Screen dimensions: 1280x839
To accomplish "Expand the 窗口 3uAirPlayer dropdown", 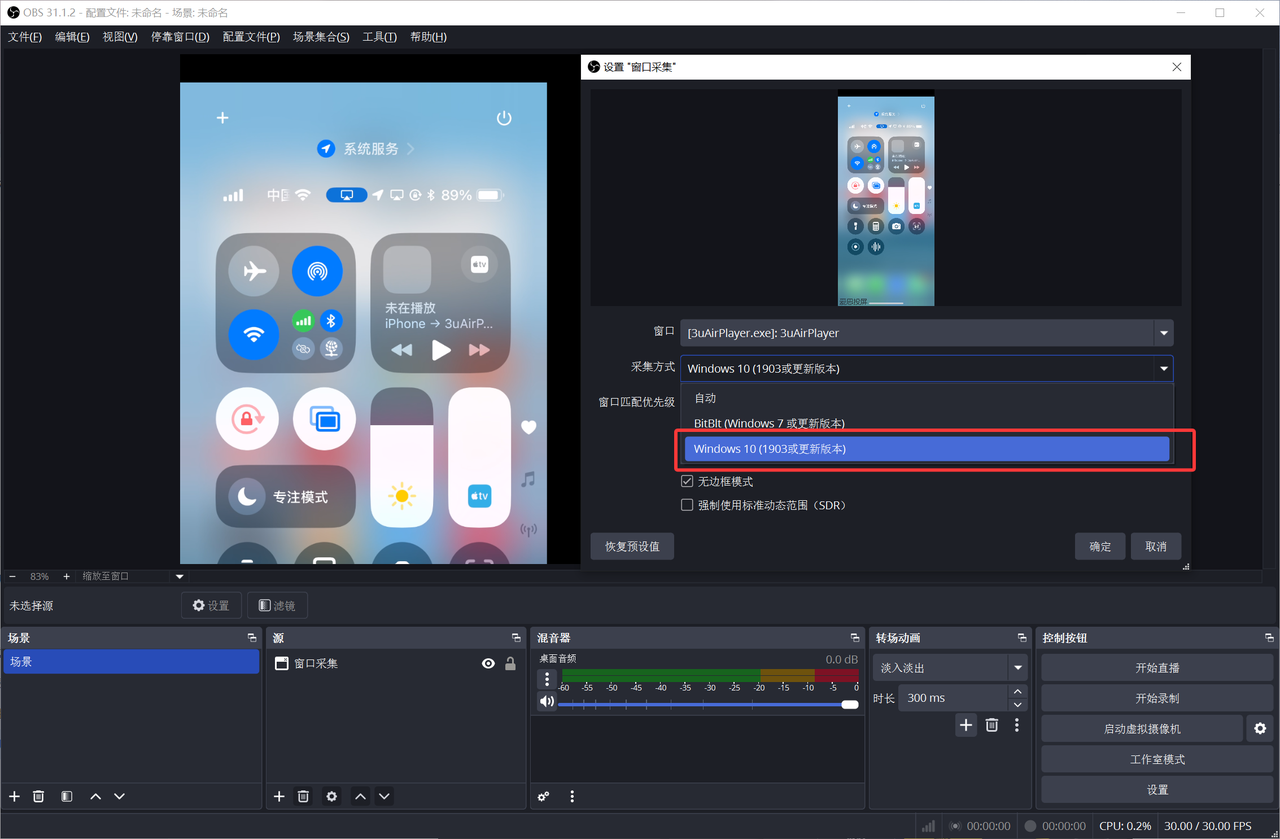I will [x=1163, y=333].
